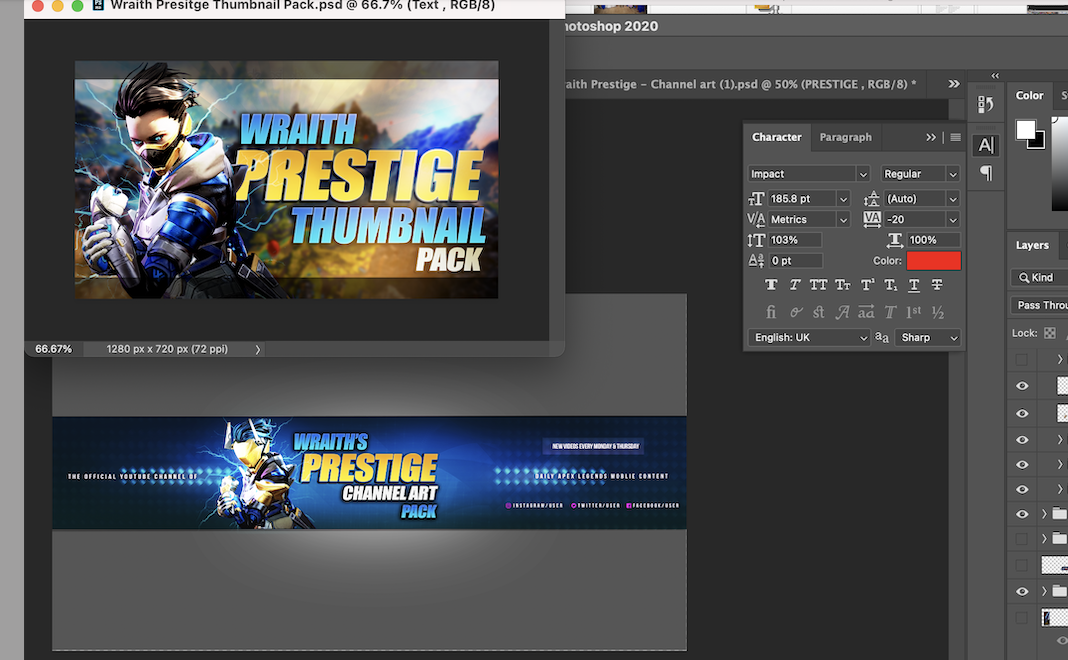Open the -20 tracking dropdown
1068x660 pixels.
click(x=953, y=219)
